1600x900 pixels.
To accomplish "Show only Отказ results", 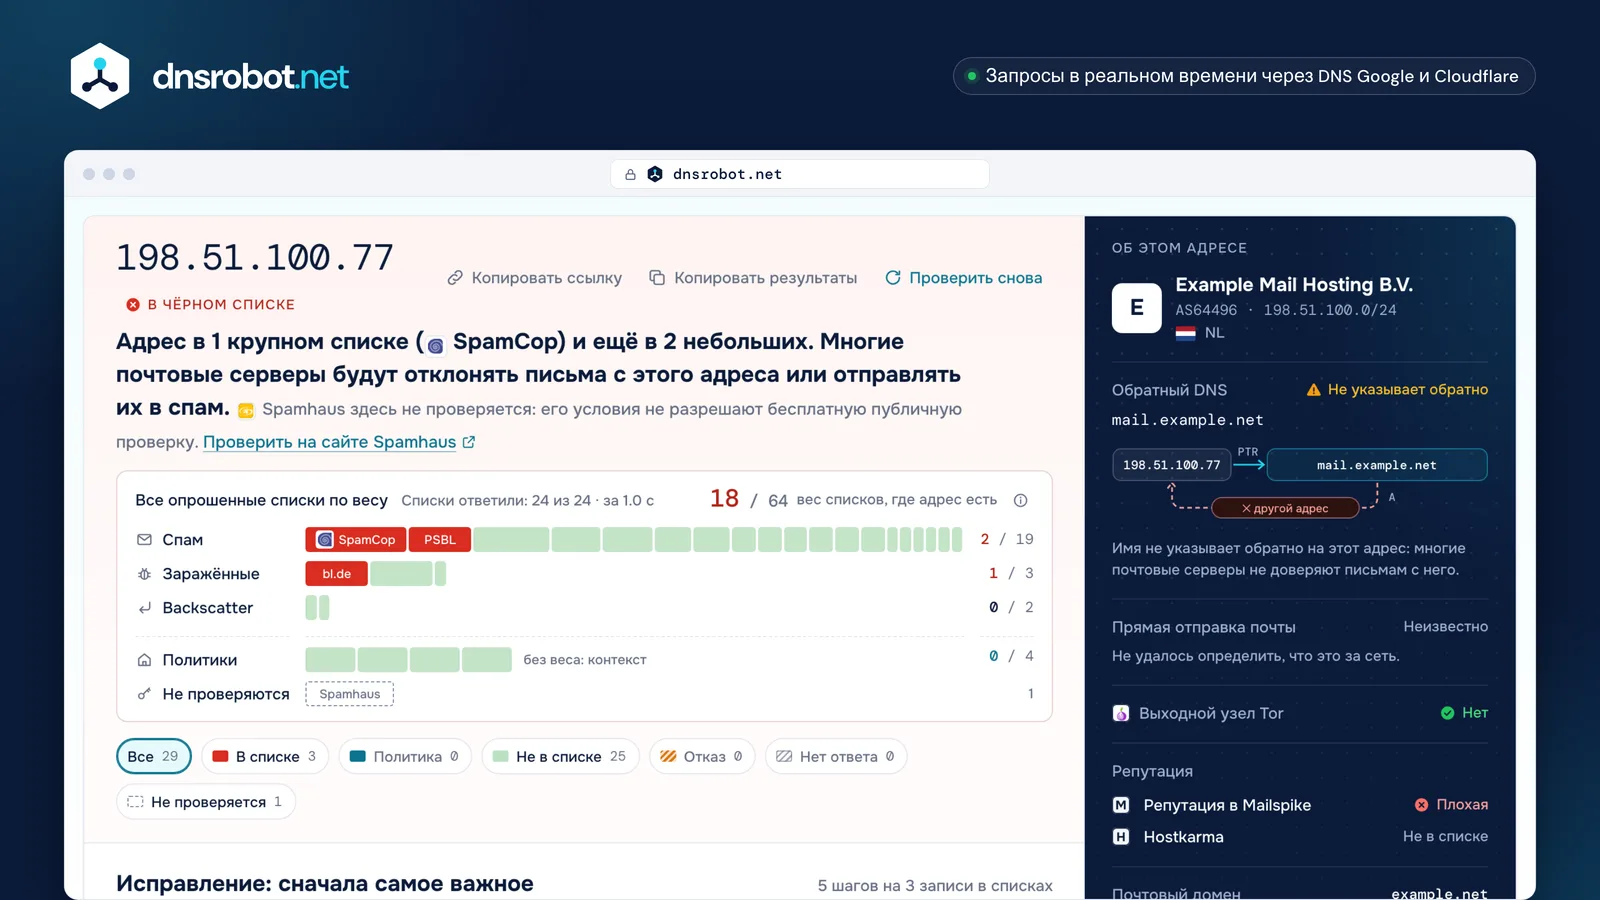I will (701, 757).
